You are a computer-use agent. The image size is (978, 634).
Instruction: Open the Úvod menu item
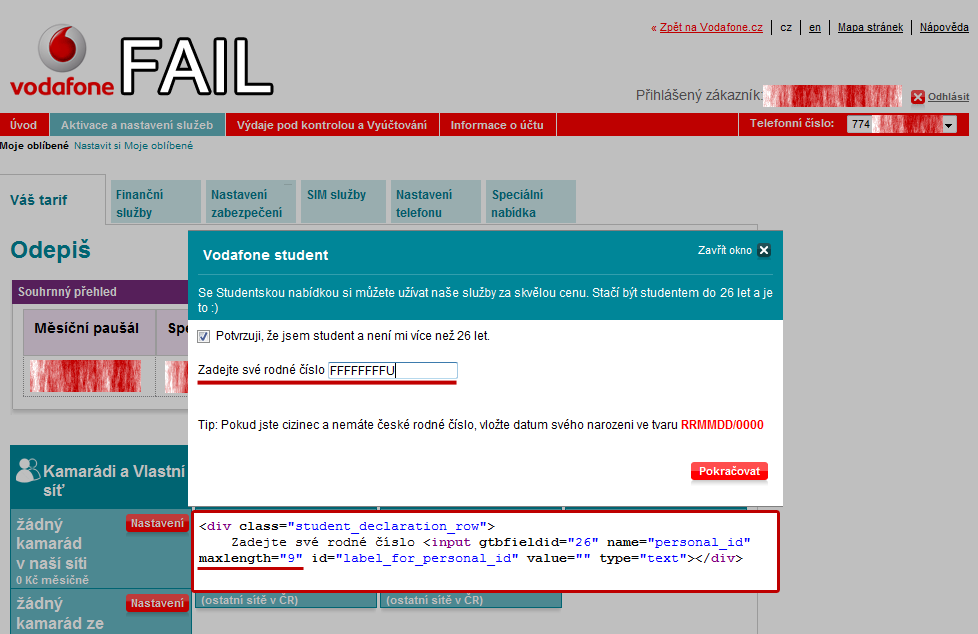[x=24, y=125]
